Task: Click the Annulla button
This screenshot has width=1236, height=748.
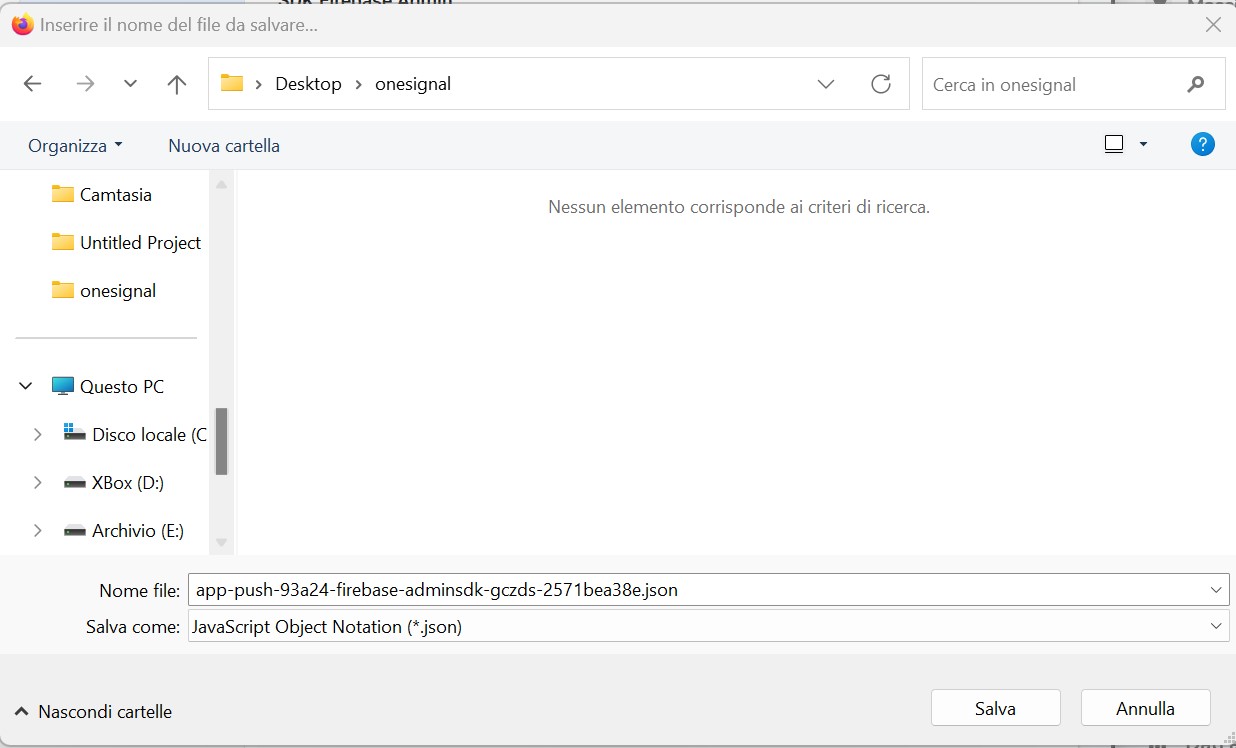Action: [x=1145, y=708]
